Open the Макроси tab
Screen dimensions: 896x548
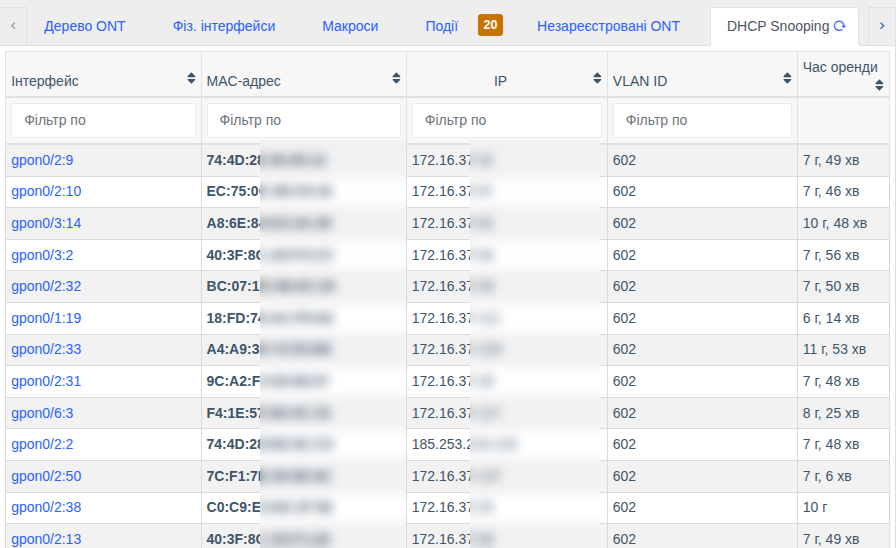tap(350, 26)
